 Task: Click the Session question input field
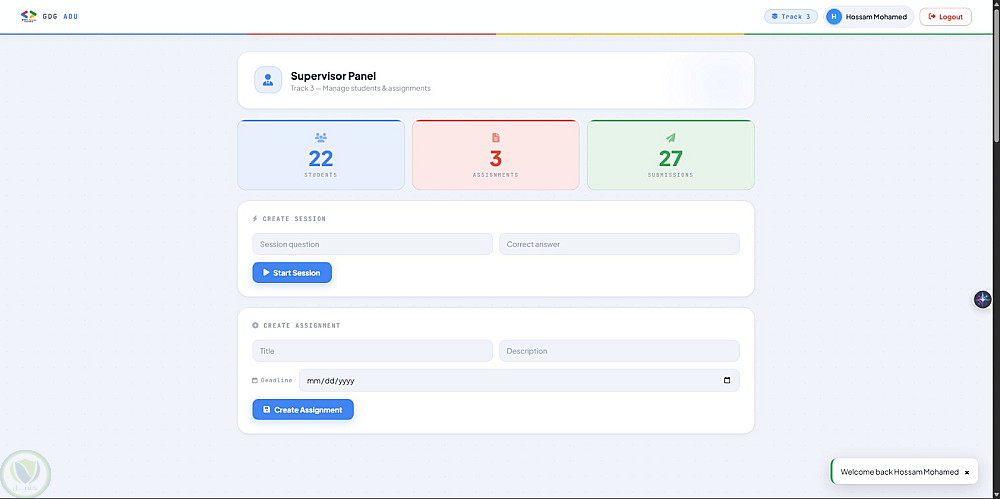point(372,244)
